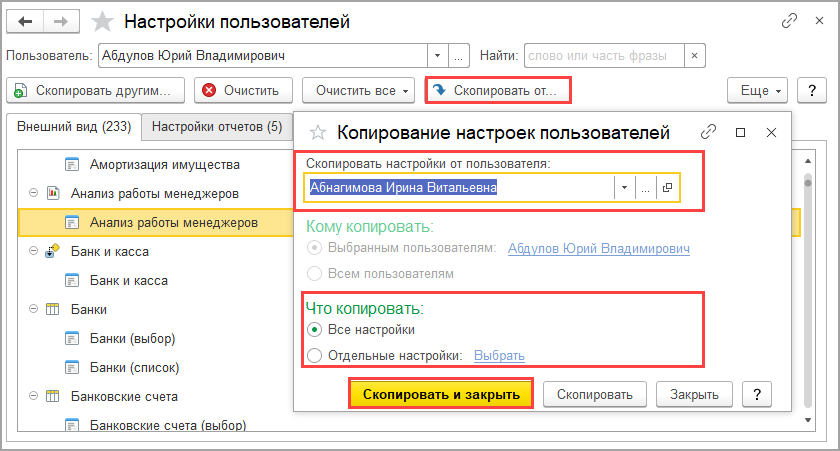
Task: Click the Очистить button
Action: [243, 91]
